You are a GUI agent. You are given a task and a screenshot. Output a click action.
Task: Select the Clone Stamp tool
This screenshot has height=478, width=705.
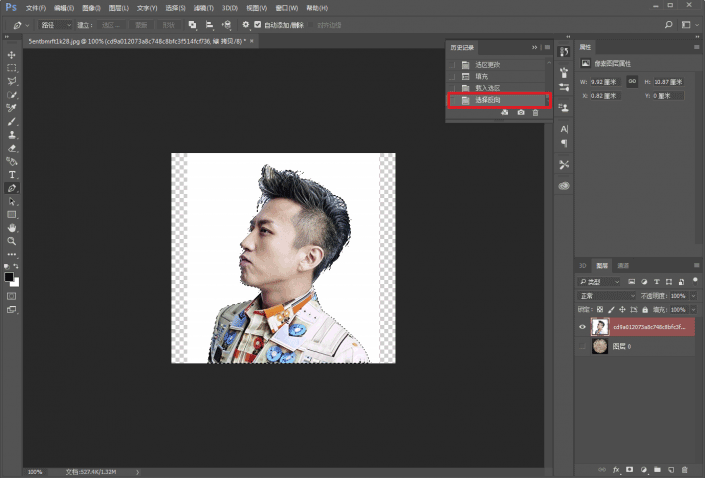(12, 135)
